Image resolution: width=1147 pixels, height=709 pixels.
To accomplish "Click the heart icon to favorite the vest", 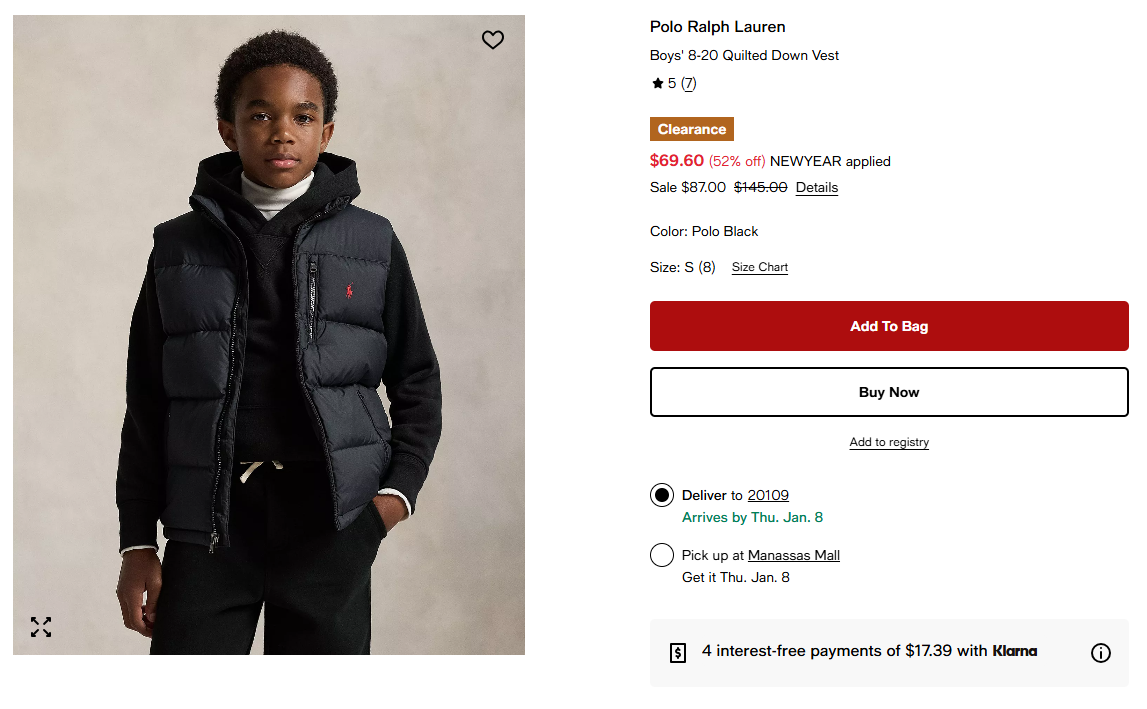I will click(x=492, y=40).
